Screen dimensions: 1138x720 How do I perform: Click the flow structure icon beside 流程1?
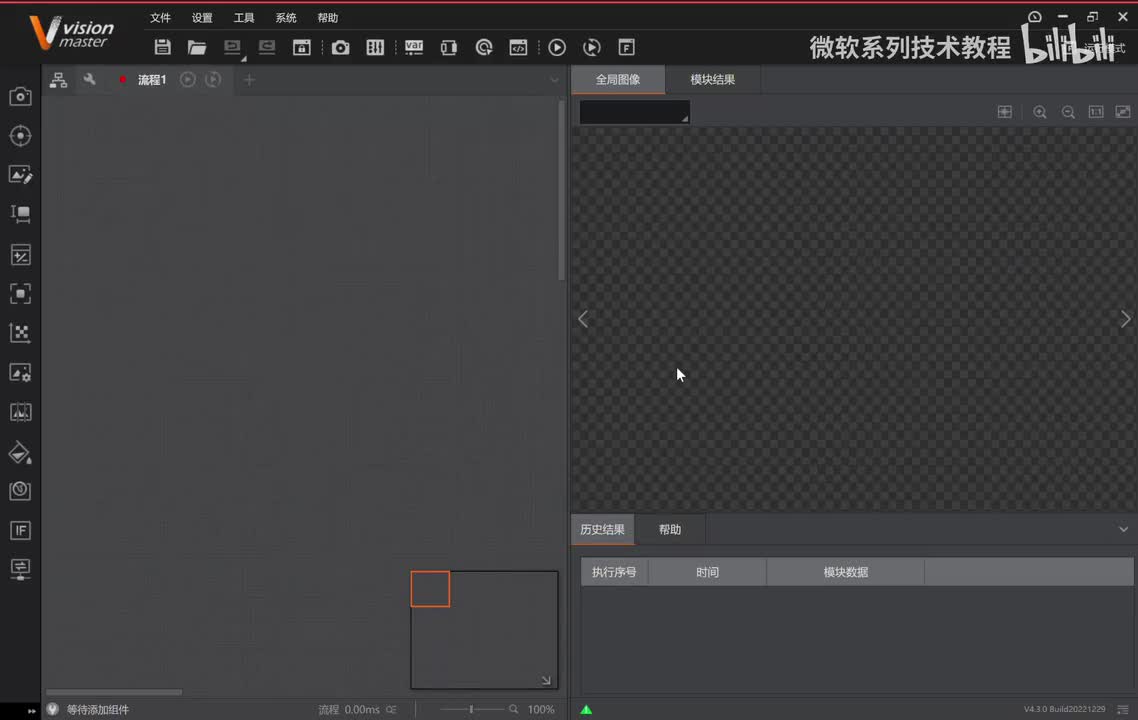[58, 80]
